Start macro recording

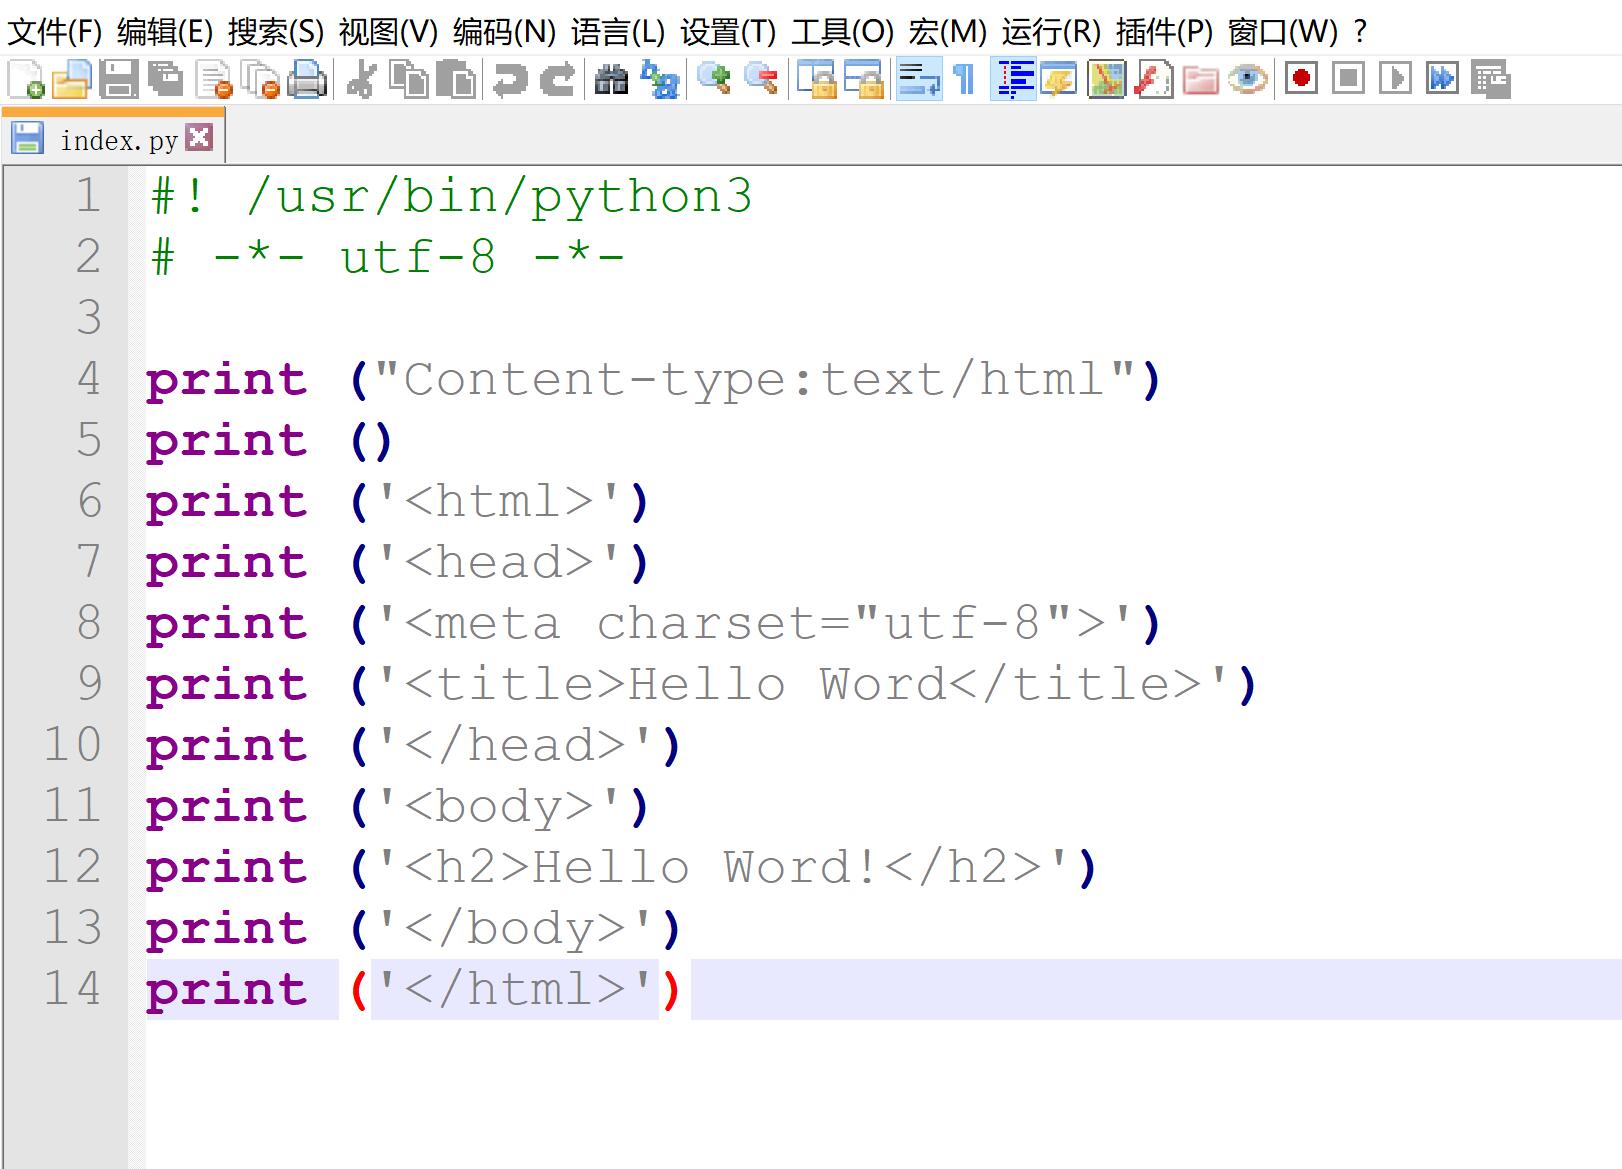pyautogui.click(x=1302, y=80)
